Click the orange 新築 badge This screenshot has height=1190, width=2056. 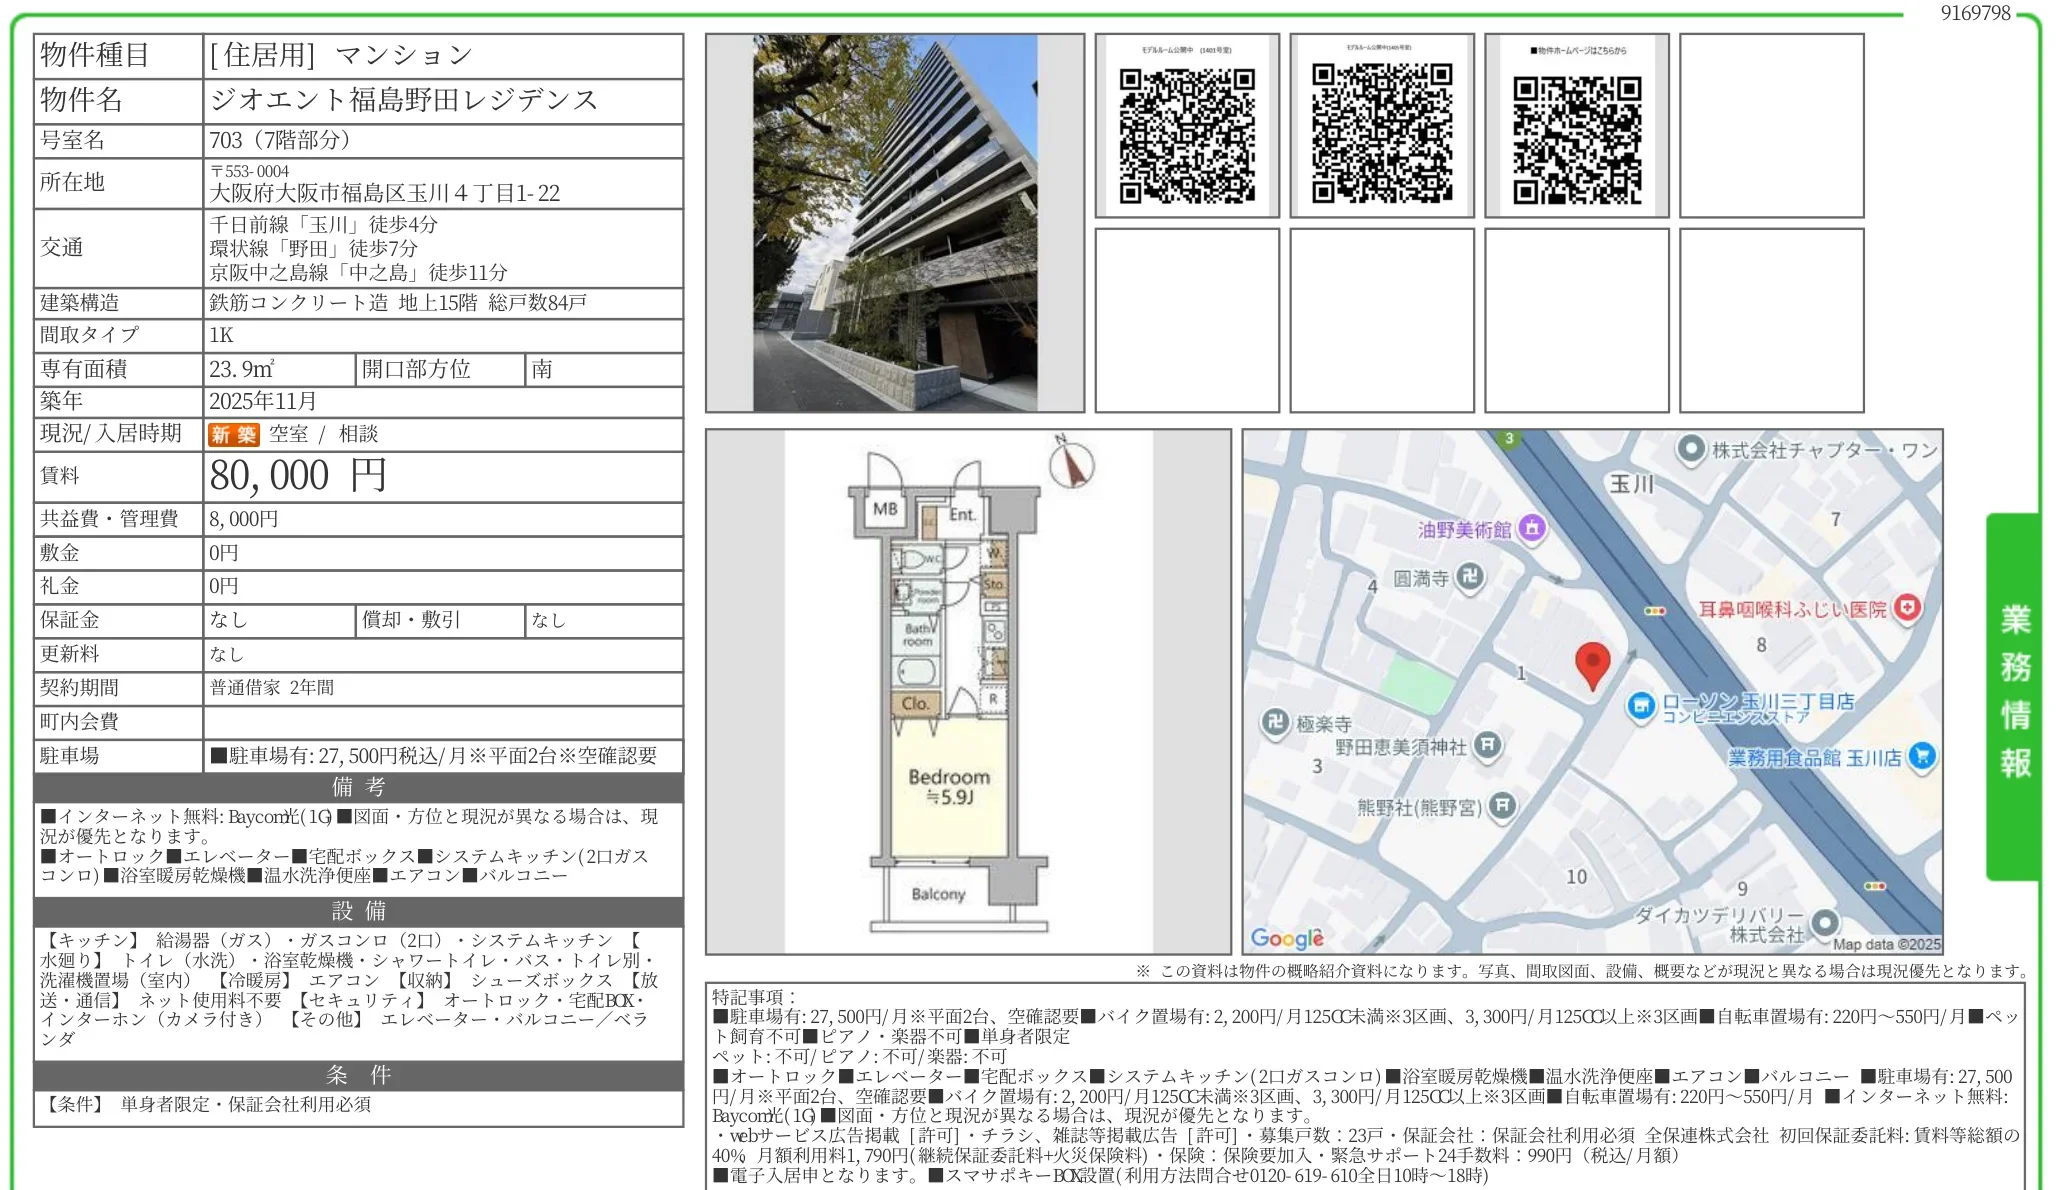[233, 434]
